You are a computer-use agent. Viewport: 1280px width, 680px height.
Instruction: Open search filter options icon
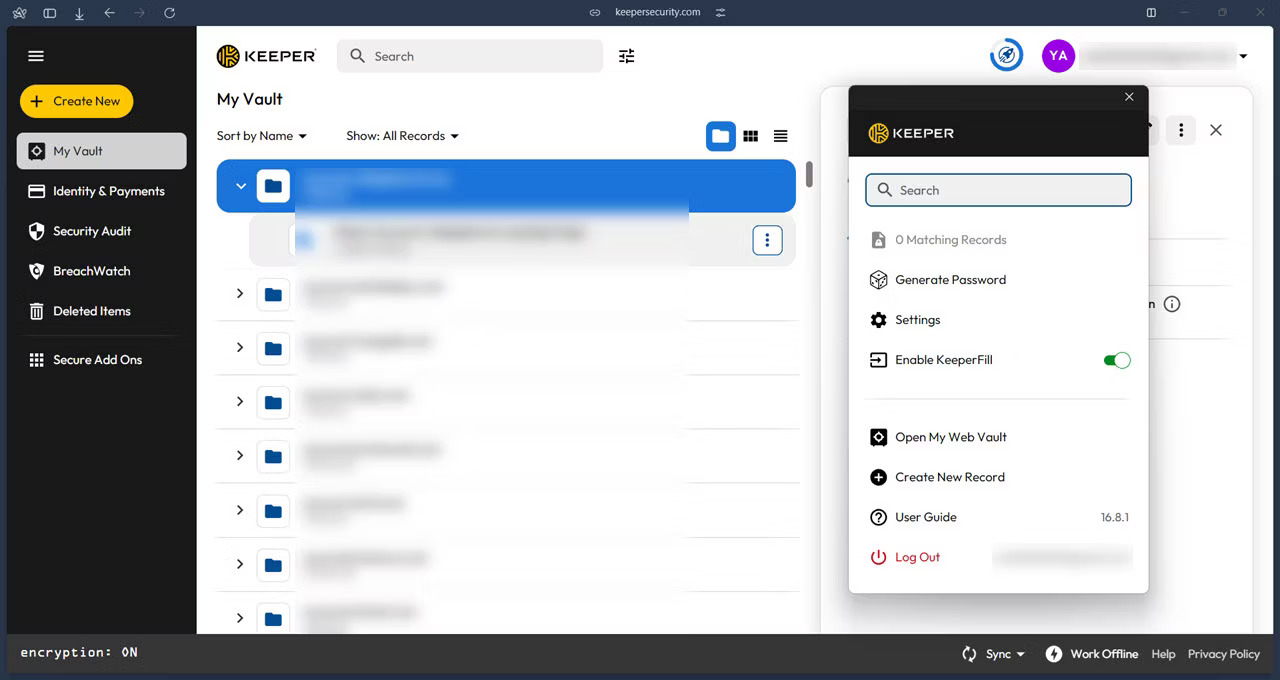(626, 57)
